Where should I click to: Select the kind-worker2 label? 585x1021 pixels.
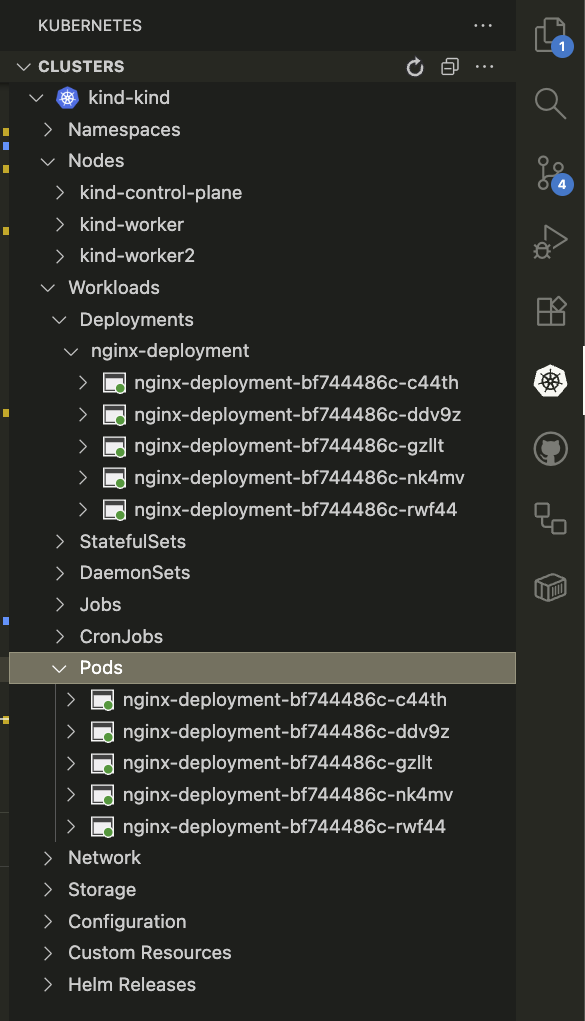click(x=137, y=256)
